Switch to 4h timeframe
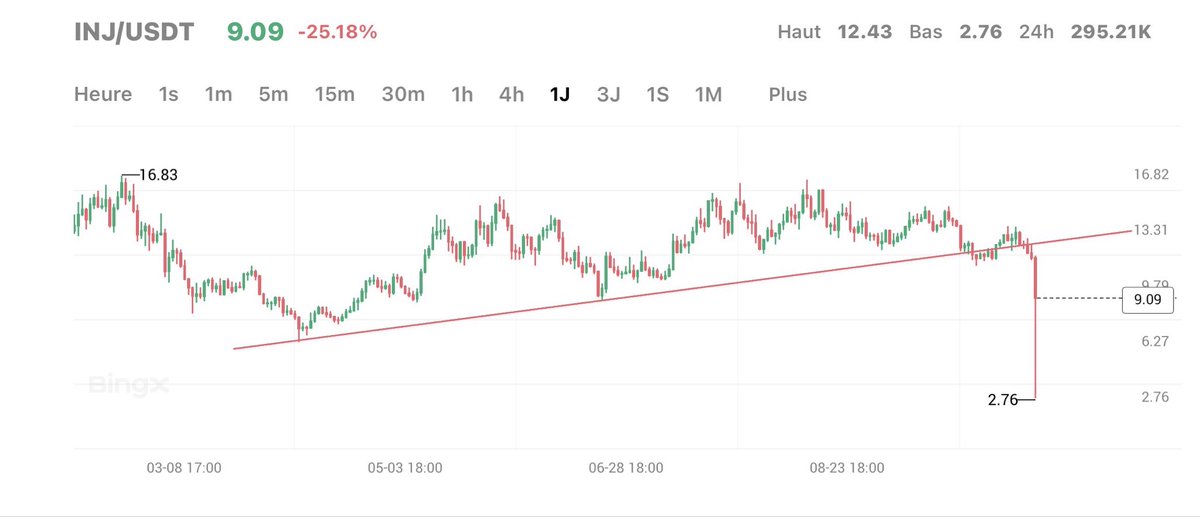 511,95
